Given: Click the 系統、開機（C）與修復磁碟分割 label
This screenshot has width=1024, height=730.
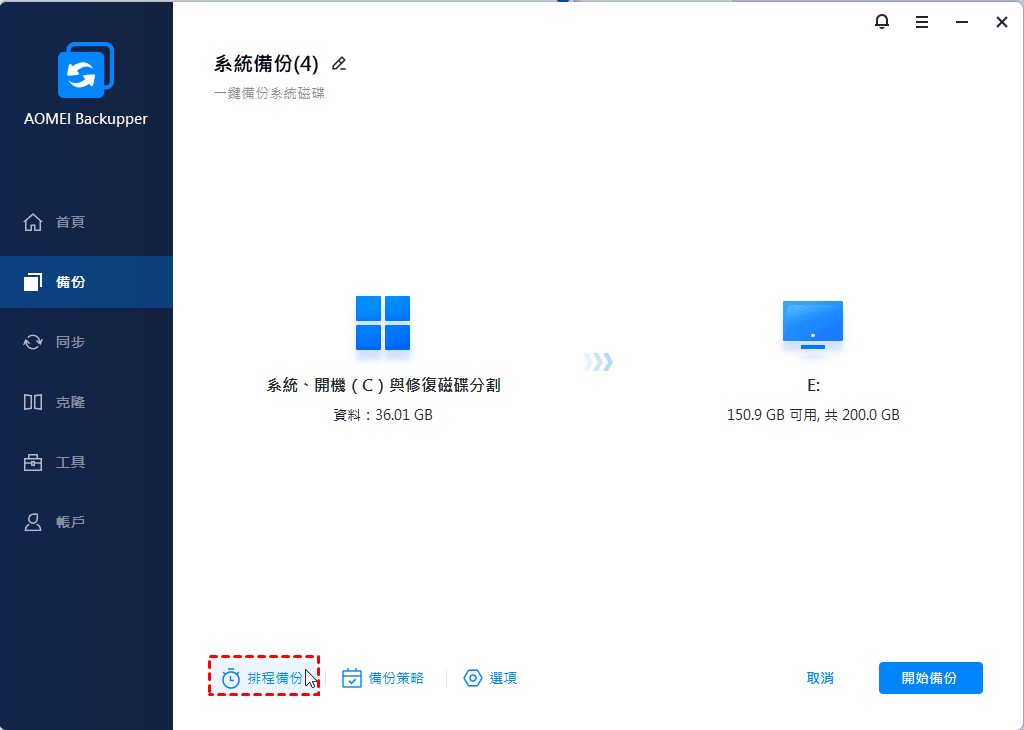Looking at the screenshot, I should pyautogui.click(x=383, y=385).
